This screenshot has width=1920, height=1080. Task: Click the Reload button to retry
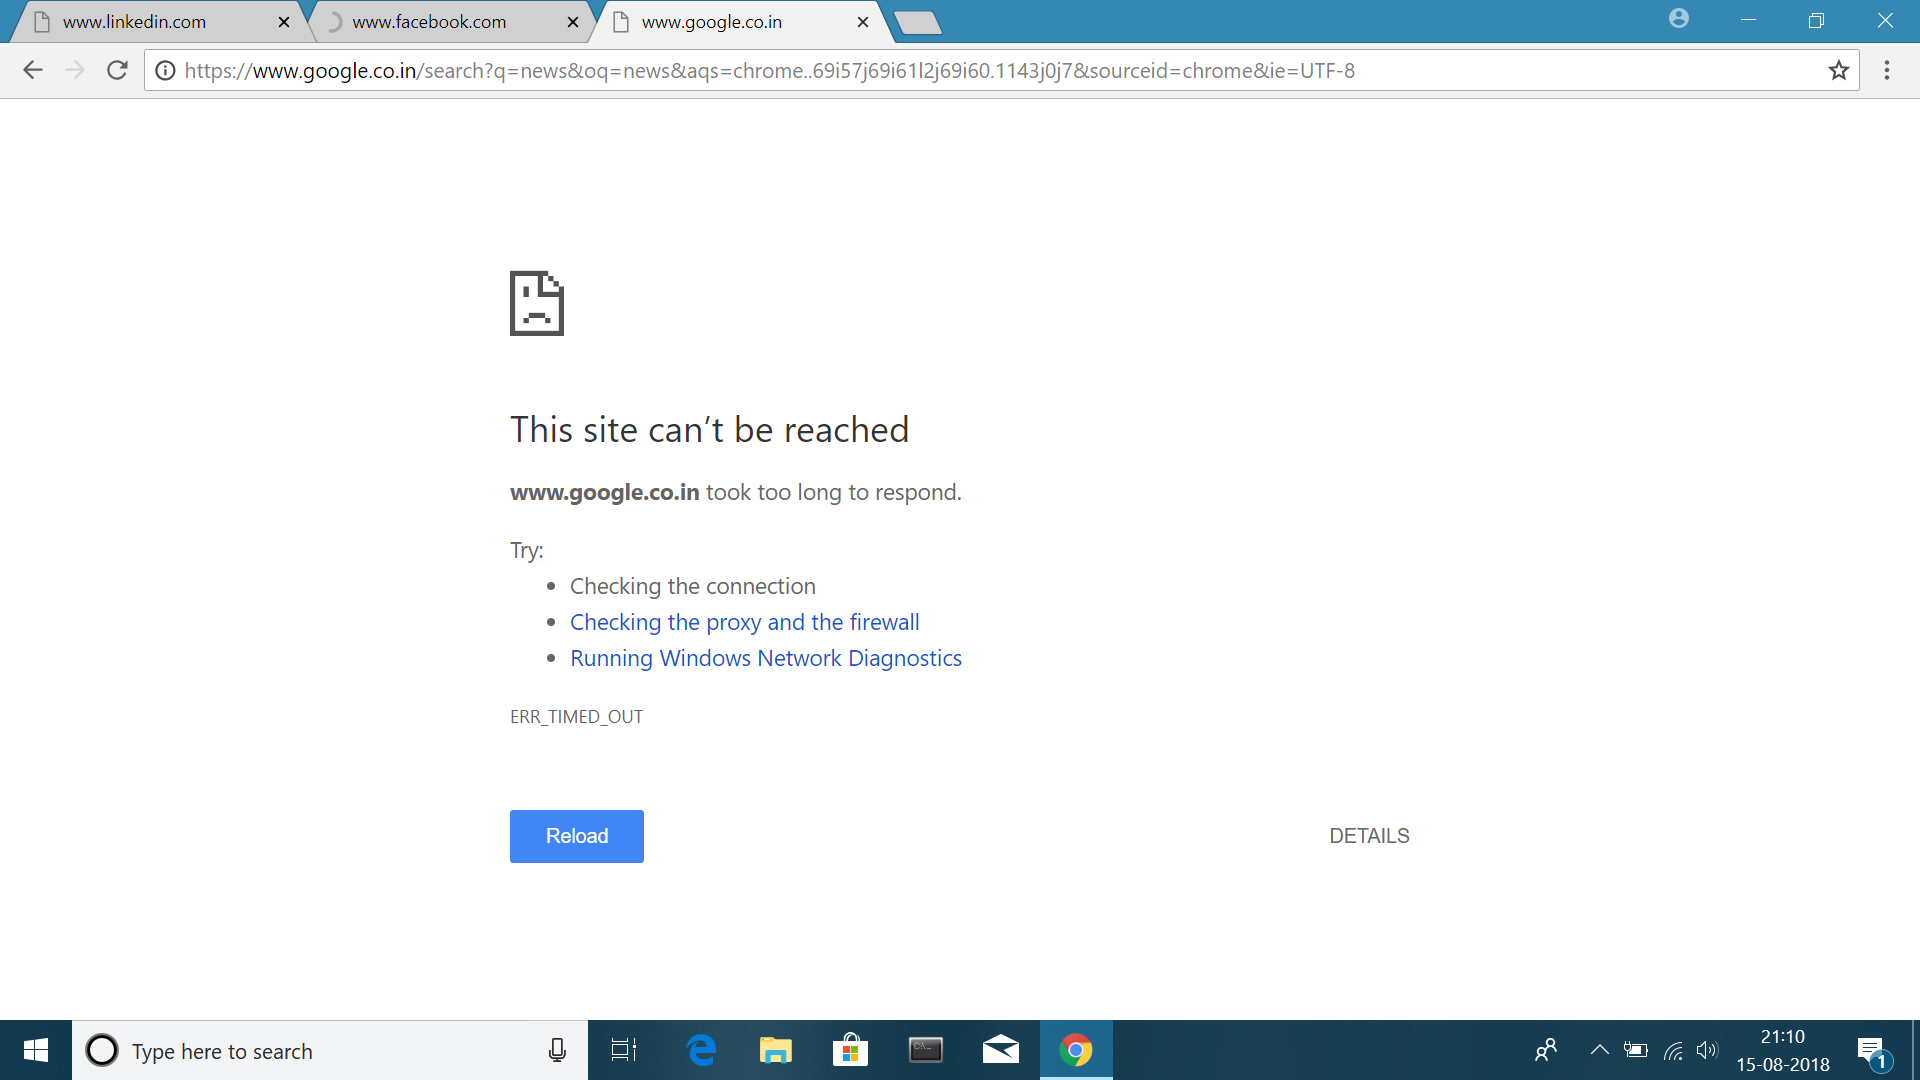pyautogui.click(x=576, y=835)
